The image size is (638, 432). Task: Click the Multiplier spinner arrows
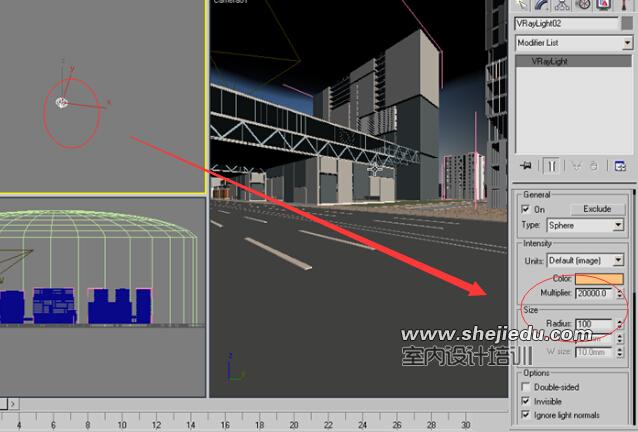tap(620, 293)
